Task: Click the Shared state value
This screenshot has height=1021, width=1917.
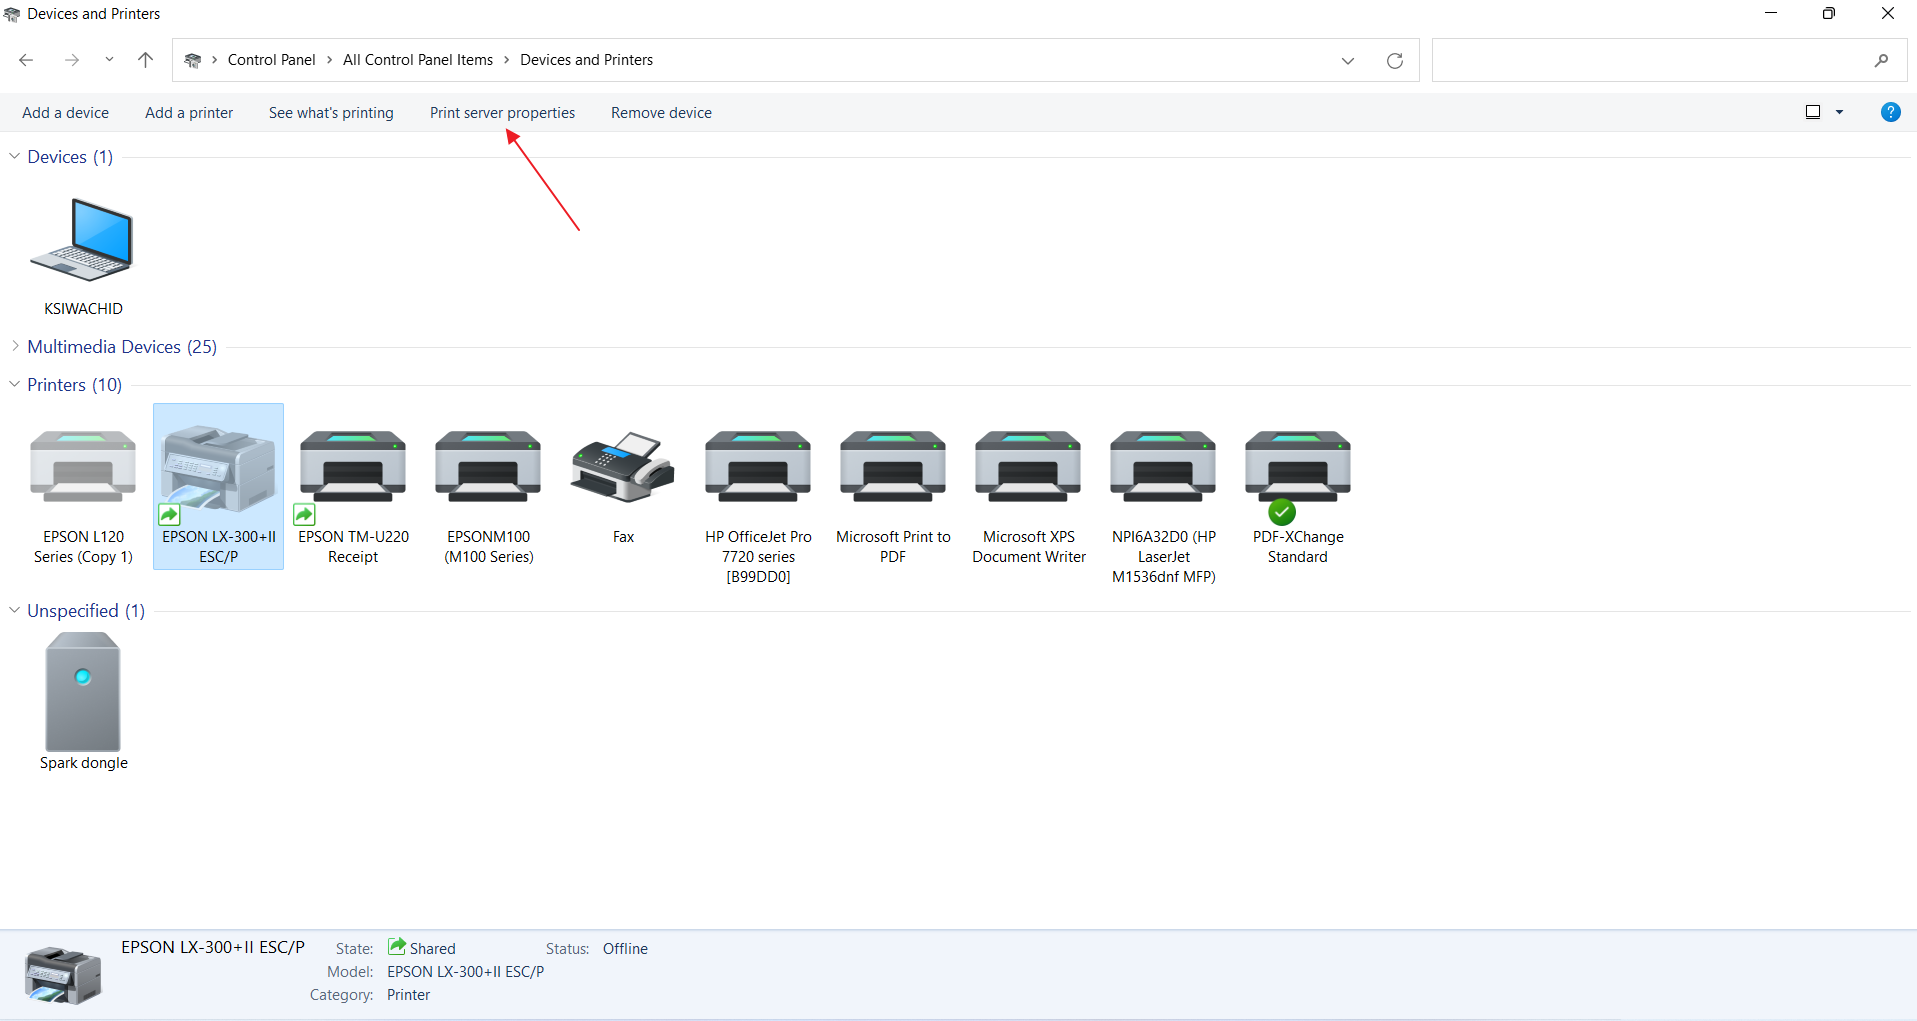Action: (x=432, y=949)
